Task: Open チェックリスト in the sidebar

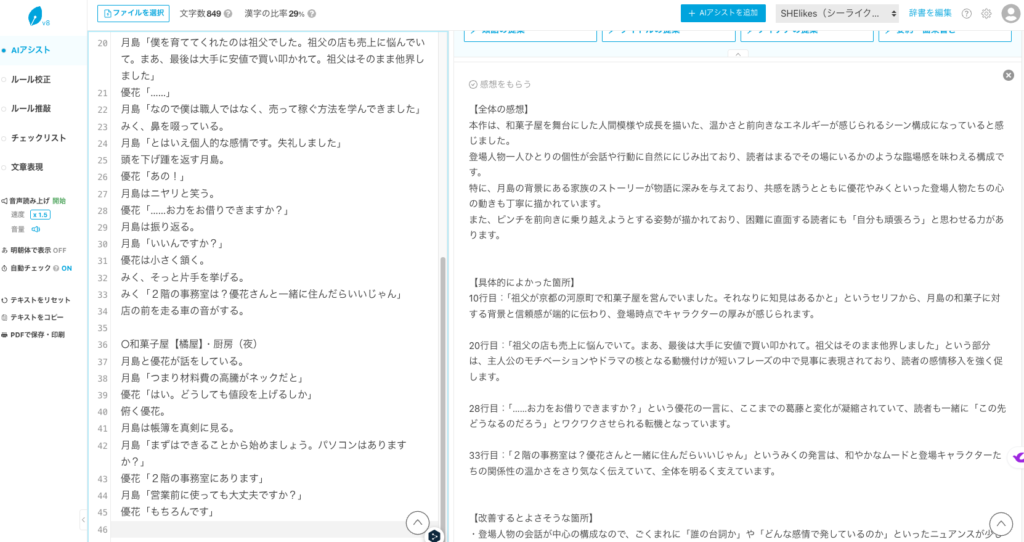Action: pos(38,138)
